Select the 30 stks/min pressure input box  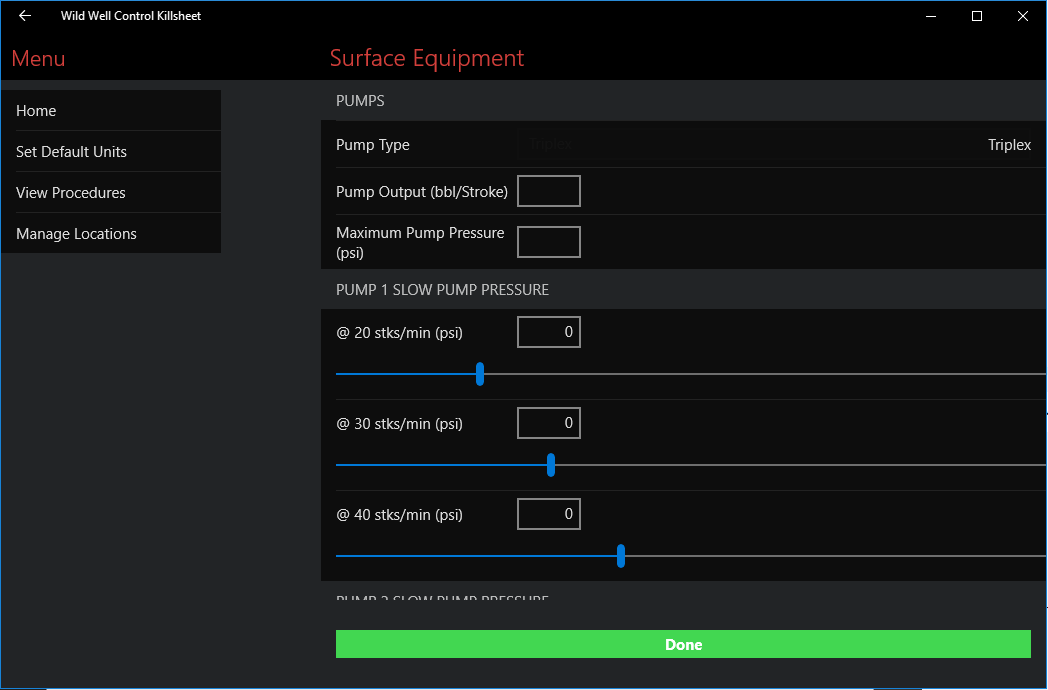point(549,423)
